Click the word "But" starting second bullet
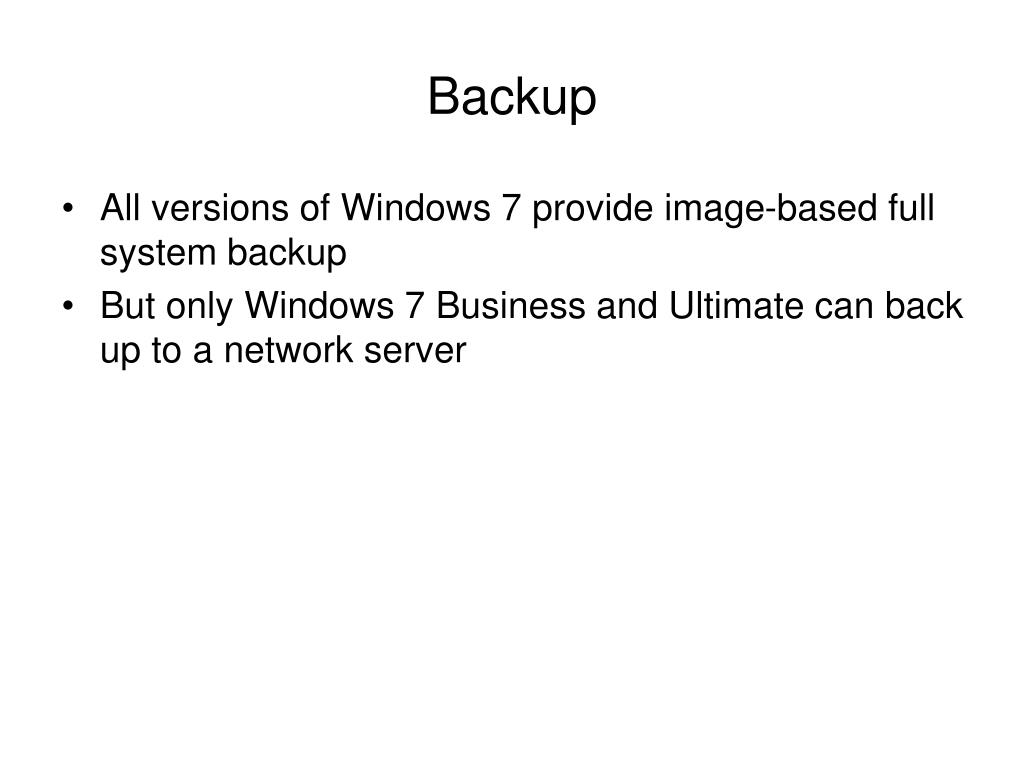1024x768 pixels. 127,305
